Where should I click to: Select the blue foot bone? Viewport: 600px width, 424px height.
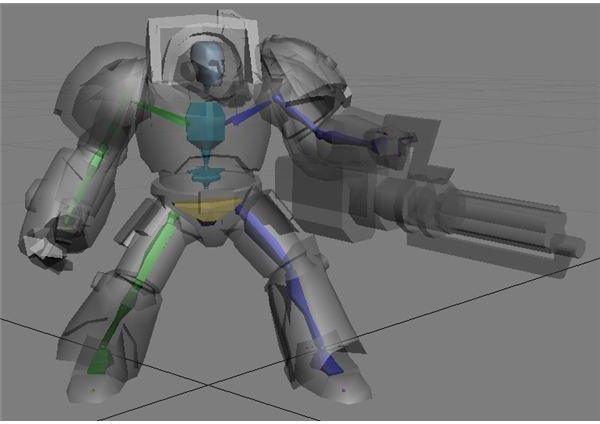coord(329,365)
